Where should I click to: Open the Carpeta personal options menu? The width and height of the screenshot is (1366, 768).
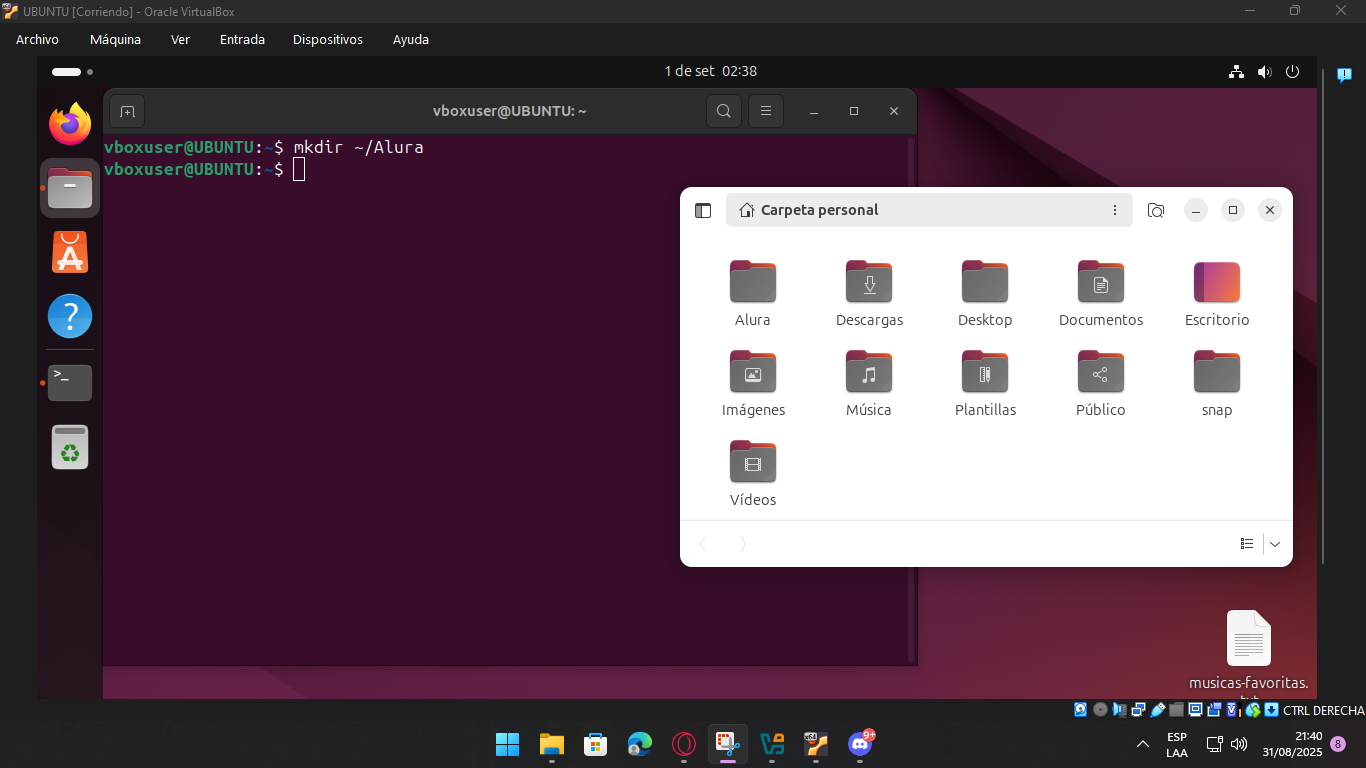tap(1115, 210)
